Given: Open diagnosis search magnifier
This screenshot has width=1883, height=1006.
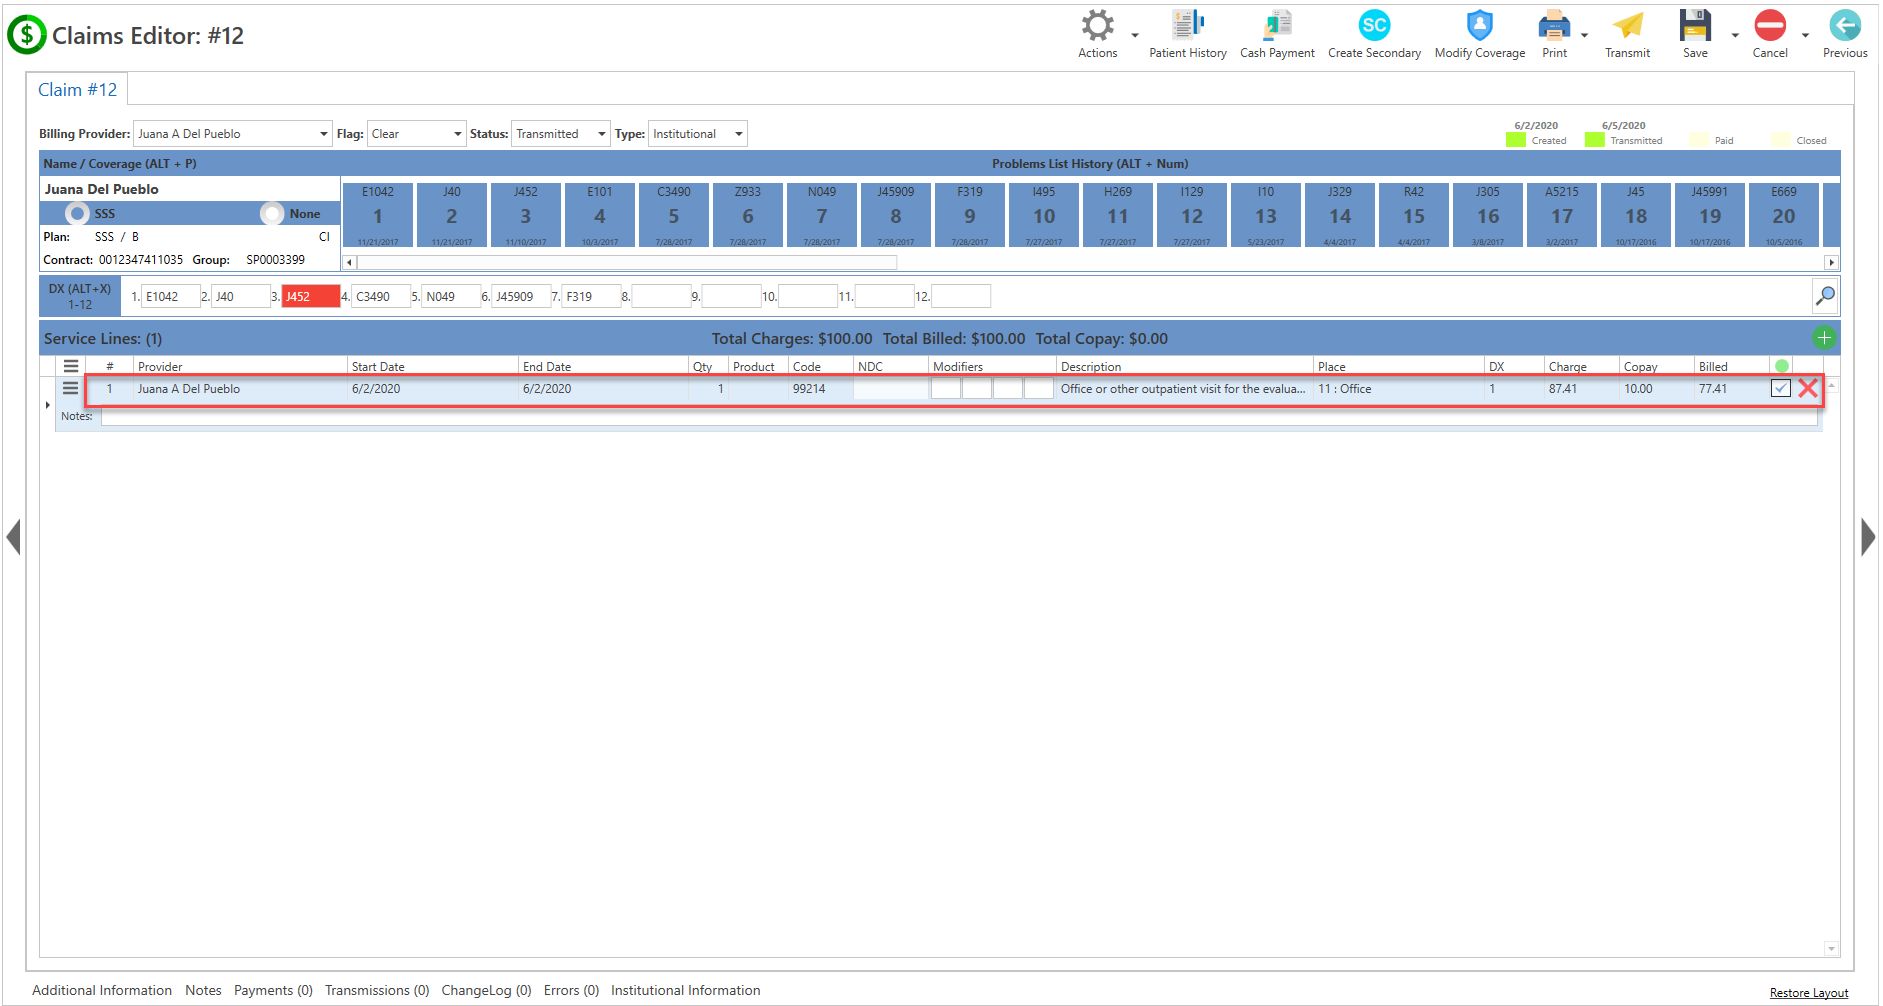Looking at the screenshot, I should pyautogui.click(x=1825, y=296).
